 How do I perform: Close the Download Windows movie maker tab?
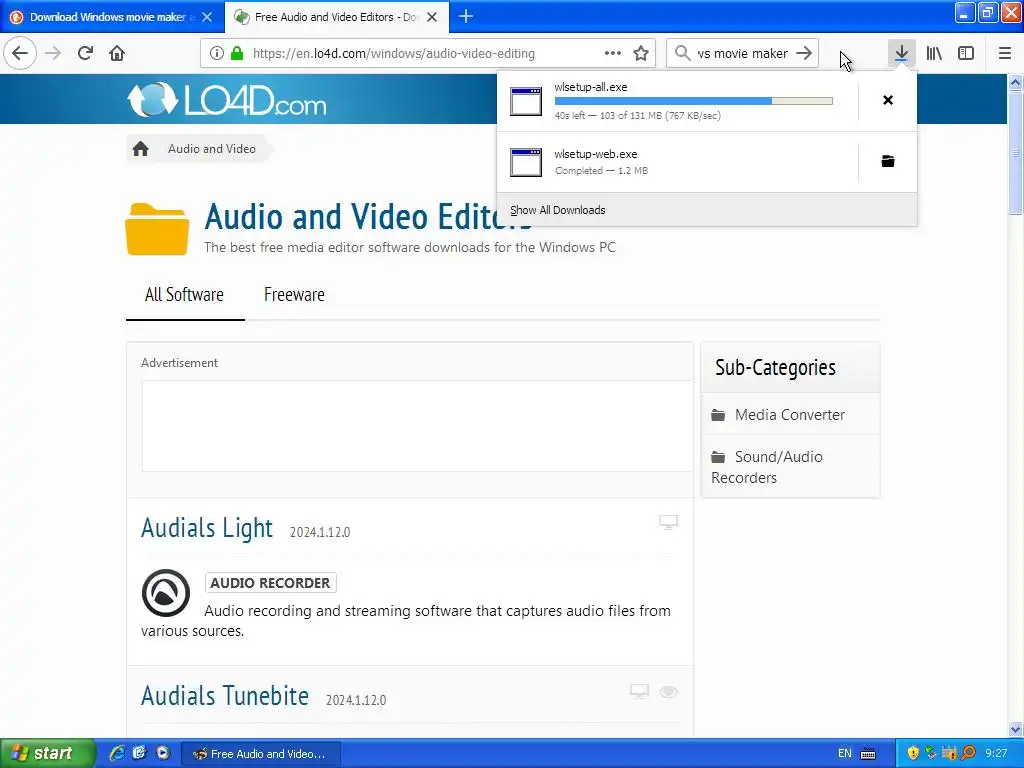(207, 17)
